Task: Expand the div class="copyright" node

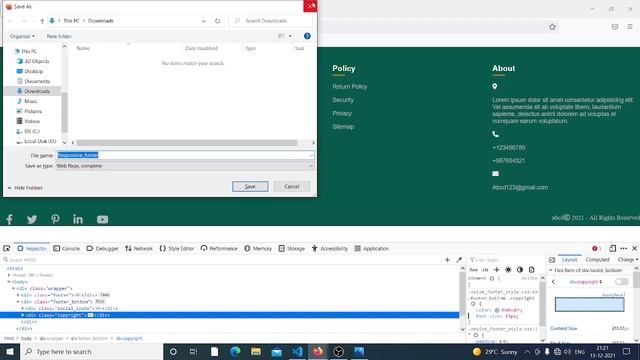Action: tap(22, 315)
